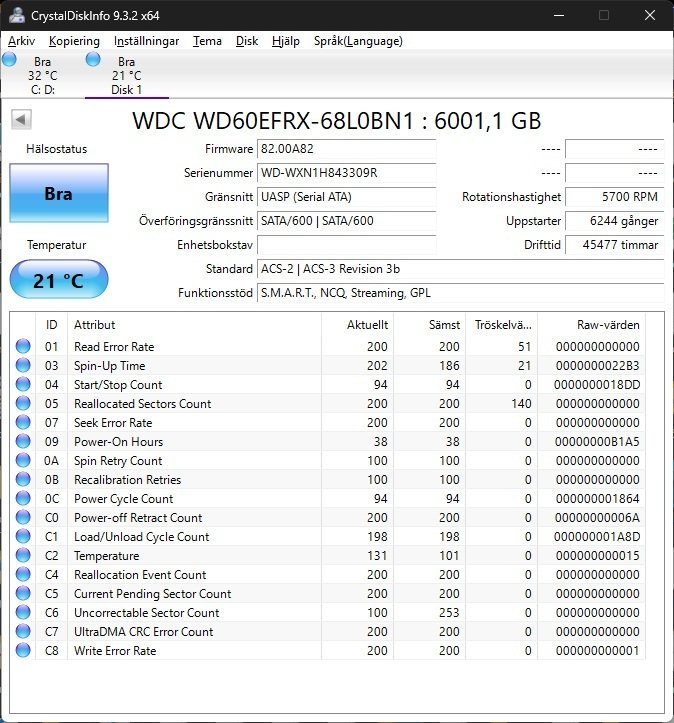Viewport: 674px width, 723px height.
Task: Click the status orb for Power Cycle Count
Action: [x=23, y=498]
